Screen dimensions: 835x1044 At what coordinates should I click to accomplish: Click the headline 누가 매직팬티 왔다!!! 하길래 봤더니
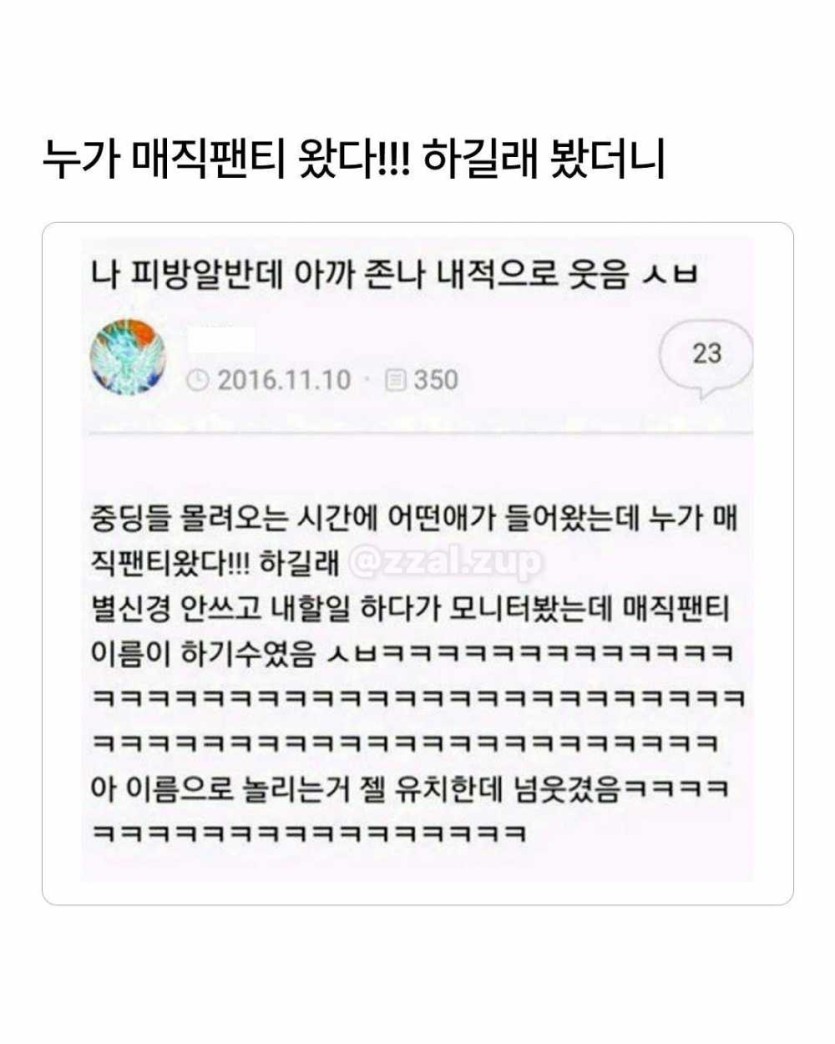(354, 158)
